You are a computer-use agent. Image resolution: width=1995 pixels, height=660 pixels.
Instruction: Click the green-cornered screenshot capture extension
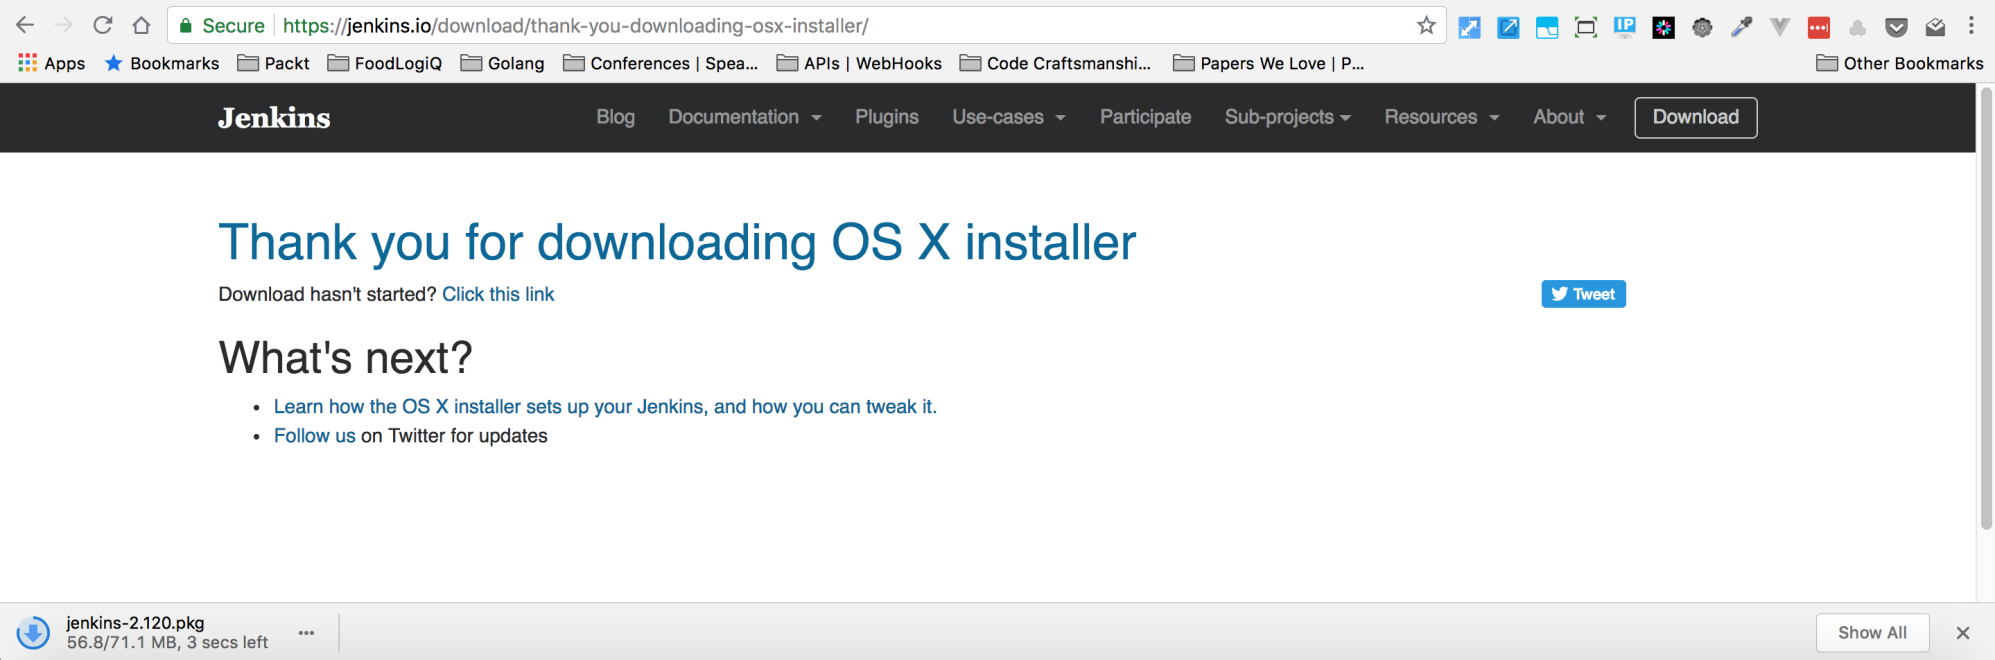[1586, 28]
